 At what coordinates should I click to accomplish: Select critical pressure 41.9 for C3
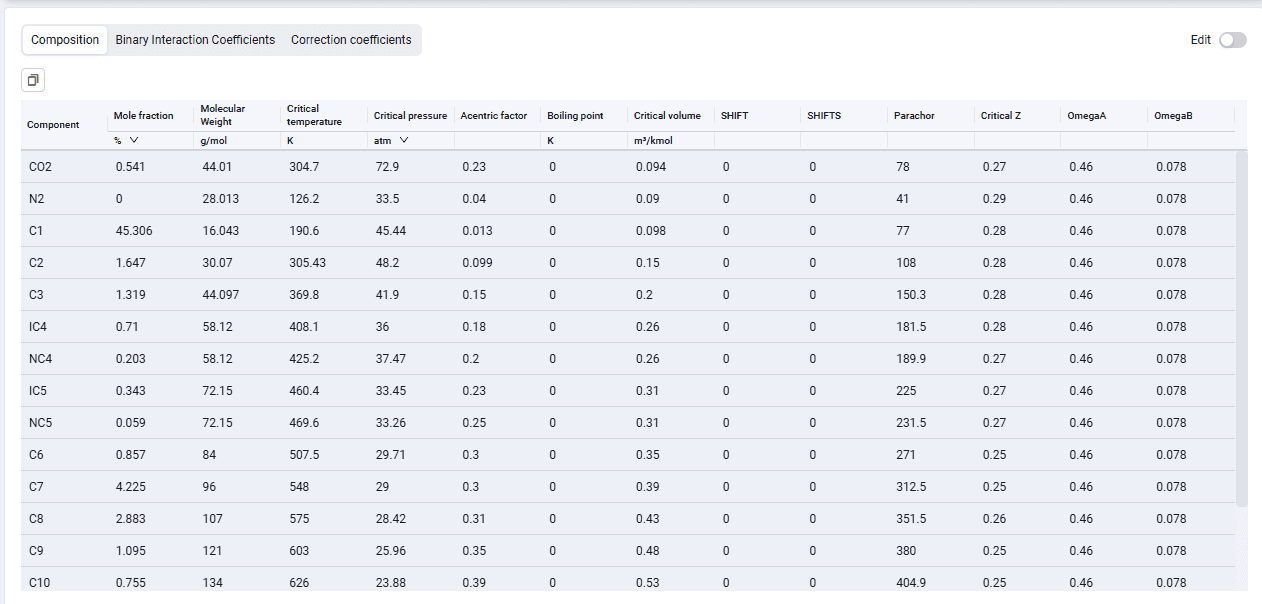387,295
